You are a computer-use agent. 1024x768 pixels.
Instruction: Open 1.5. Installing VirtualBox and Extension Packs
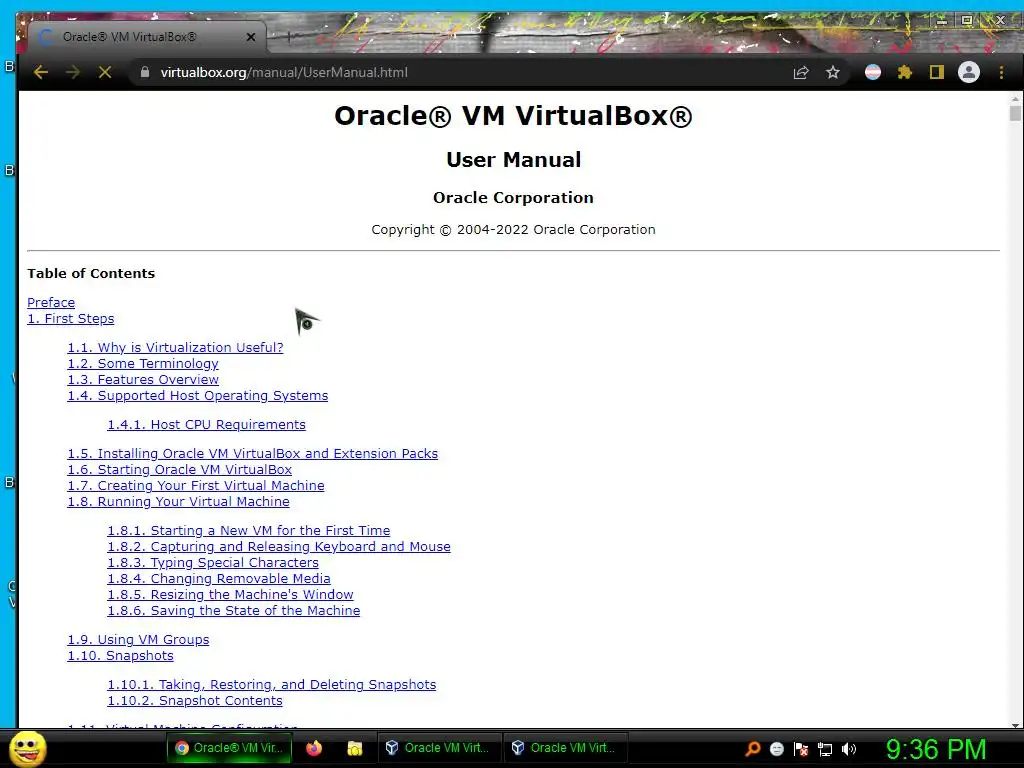pos(253,453)
